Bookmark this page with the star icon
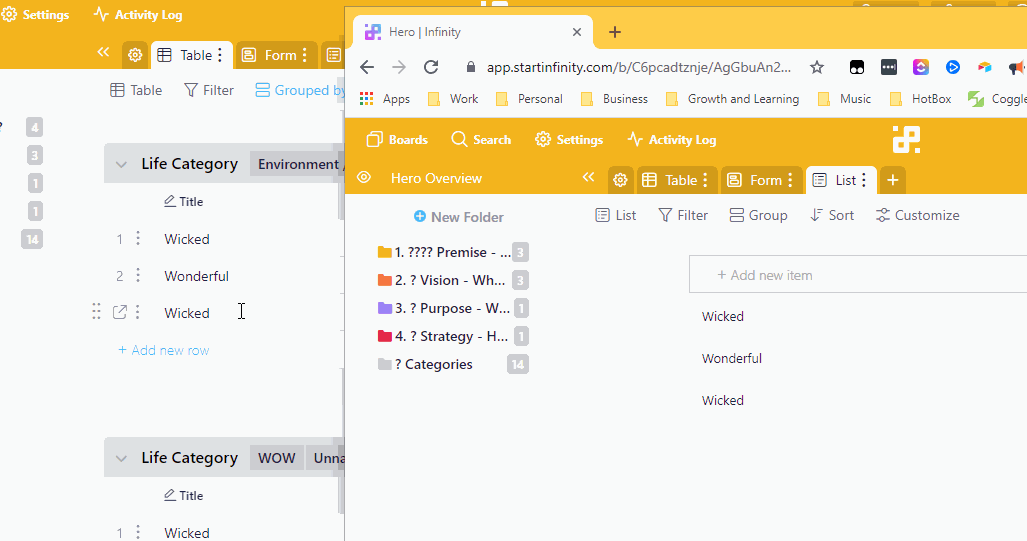Image resolution: width=1027 pixels, height=541 pixels. point(817,67)
